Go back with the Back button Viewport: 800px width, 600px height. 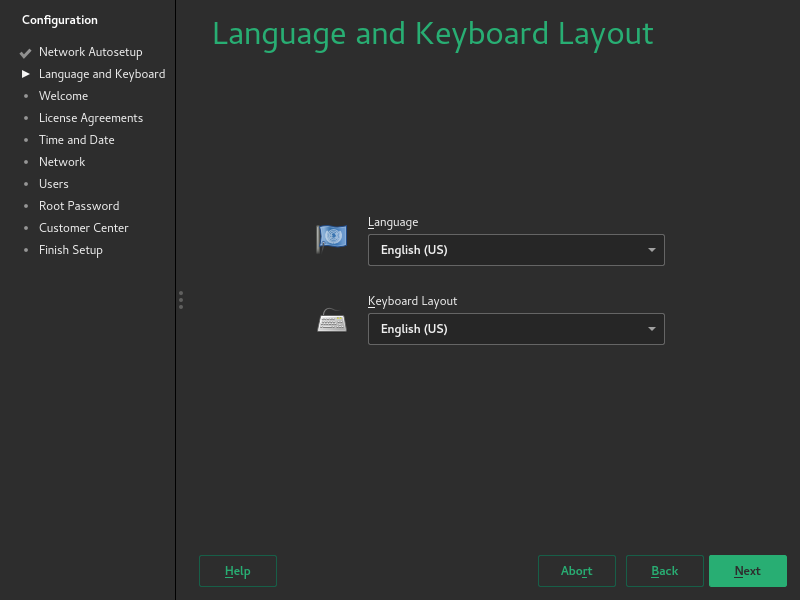tap(664, 571)
